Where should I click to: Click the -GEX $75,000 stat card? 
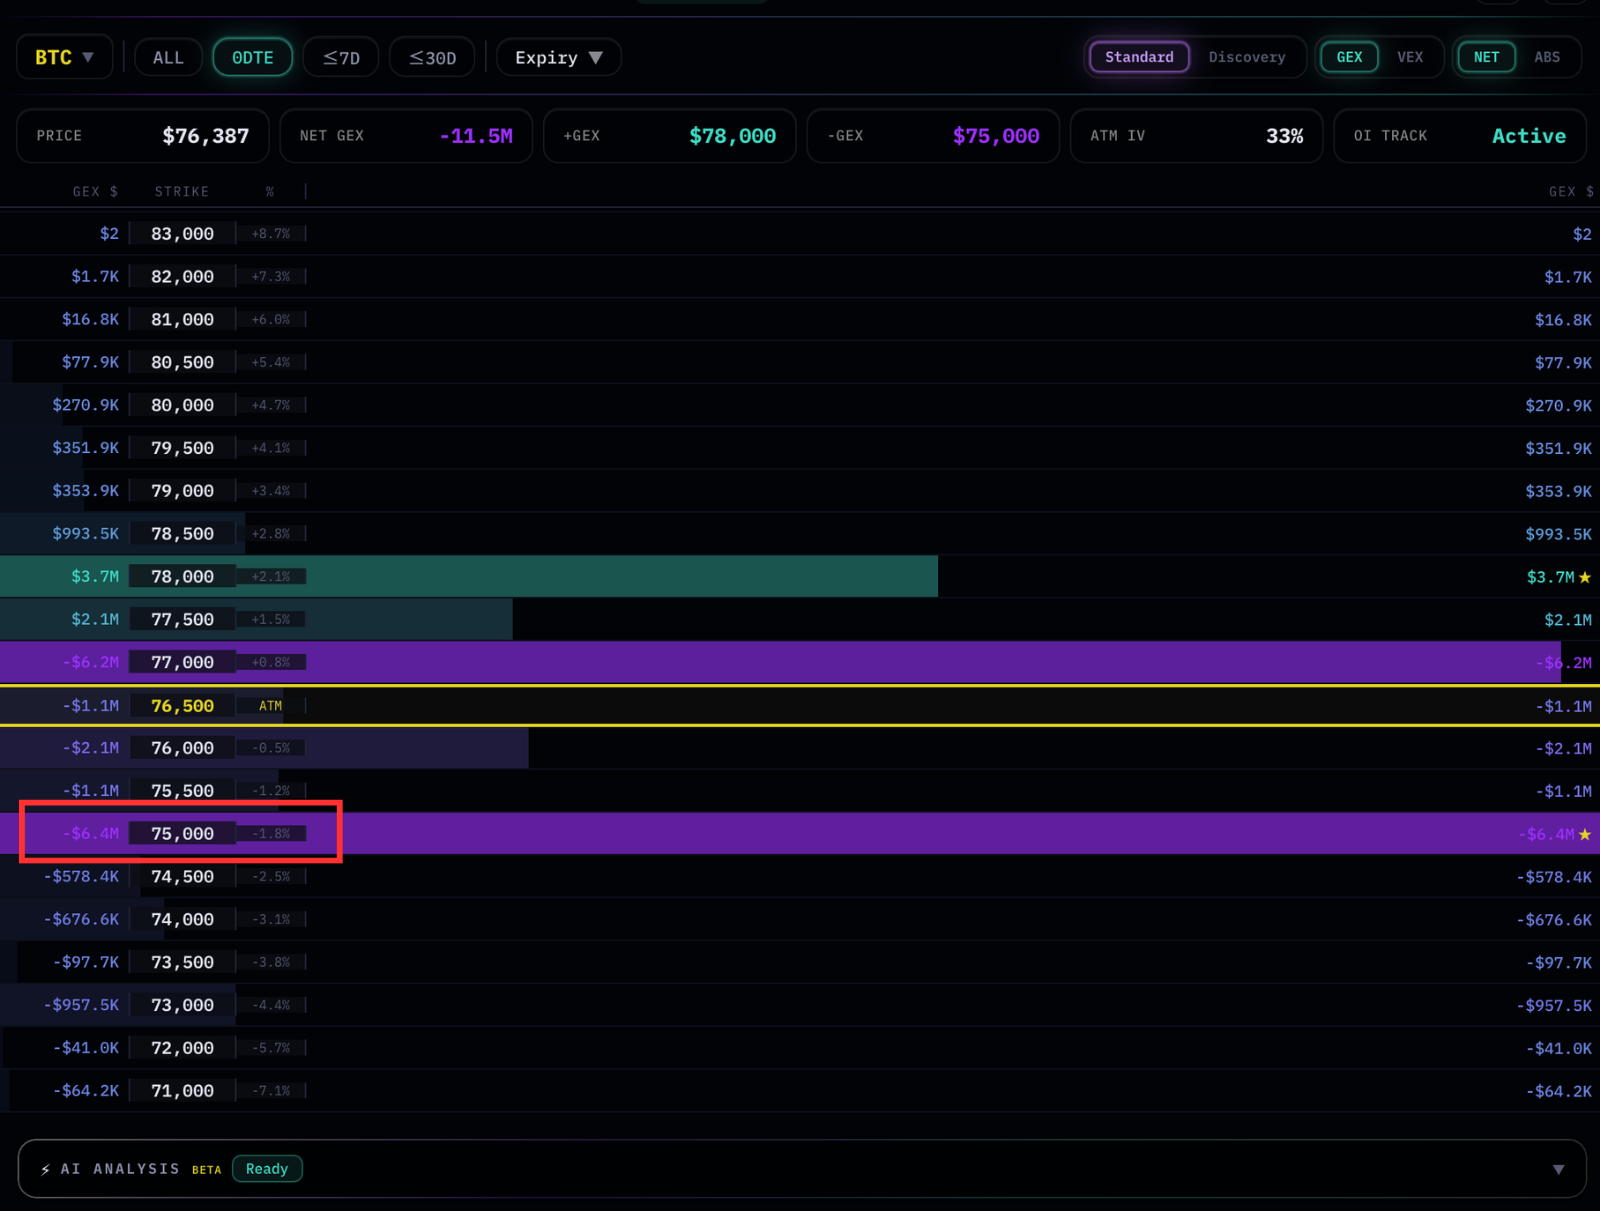[x=933, y=135]
